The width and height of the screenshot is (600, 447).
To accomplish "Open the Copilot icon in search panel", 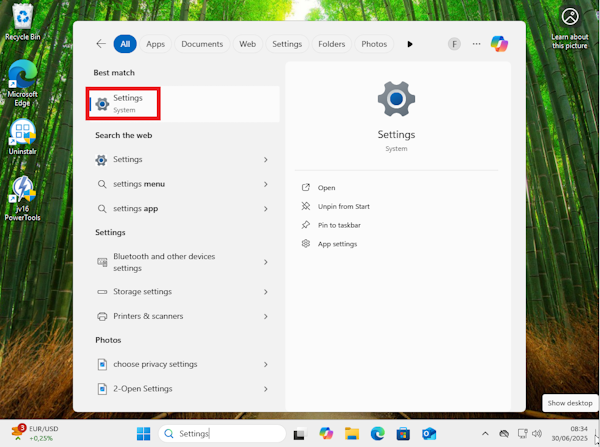I will click(499, 44).
